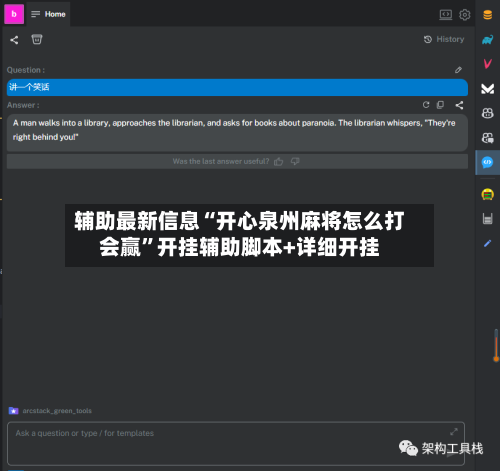
Task: Share the answer using answer share icon
Action: pyautogui.click(x=459, y=105)
